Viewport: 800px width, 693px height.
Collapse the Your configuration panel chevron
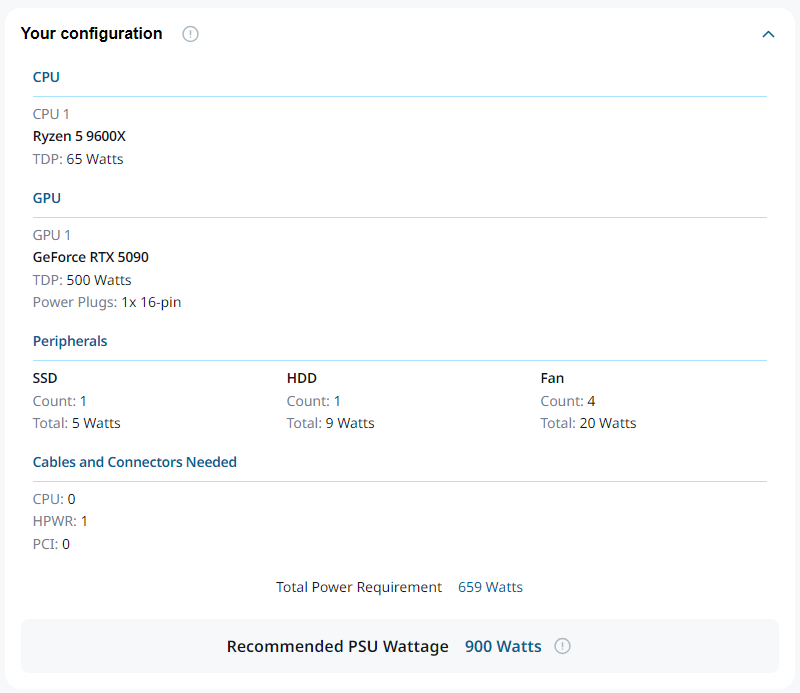(x=768, y=34)
